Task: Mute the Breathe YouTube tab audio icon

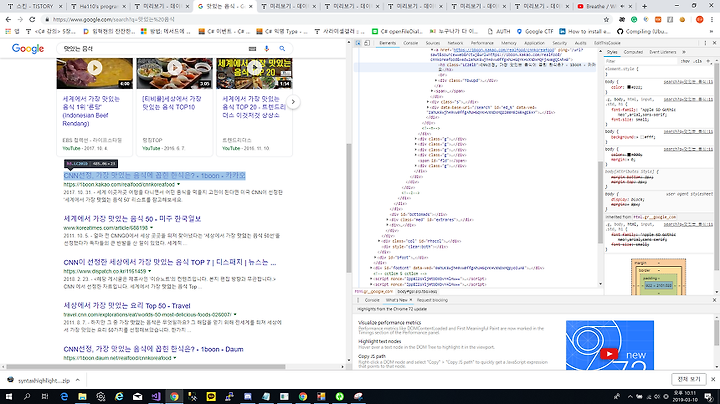Action: 622,6
